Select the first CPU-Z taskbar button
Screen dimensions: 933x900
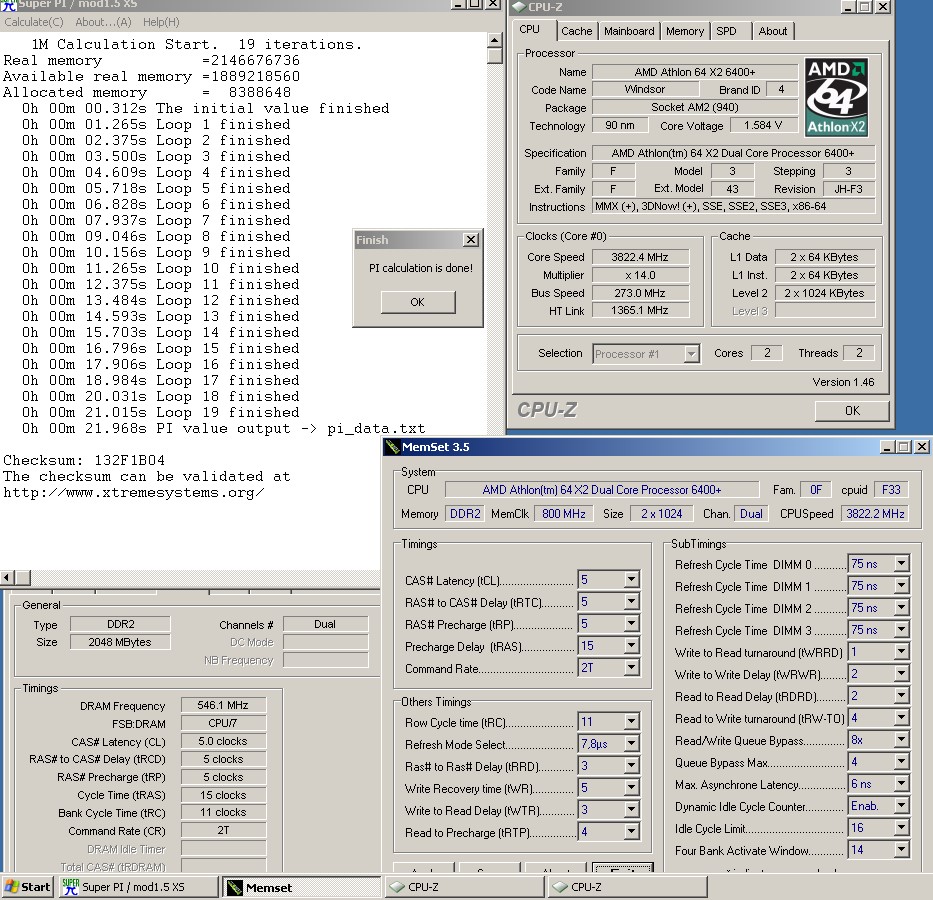pos(465,887)
